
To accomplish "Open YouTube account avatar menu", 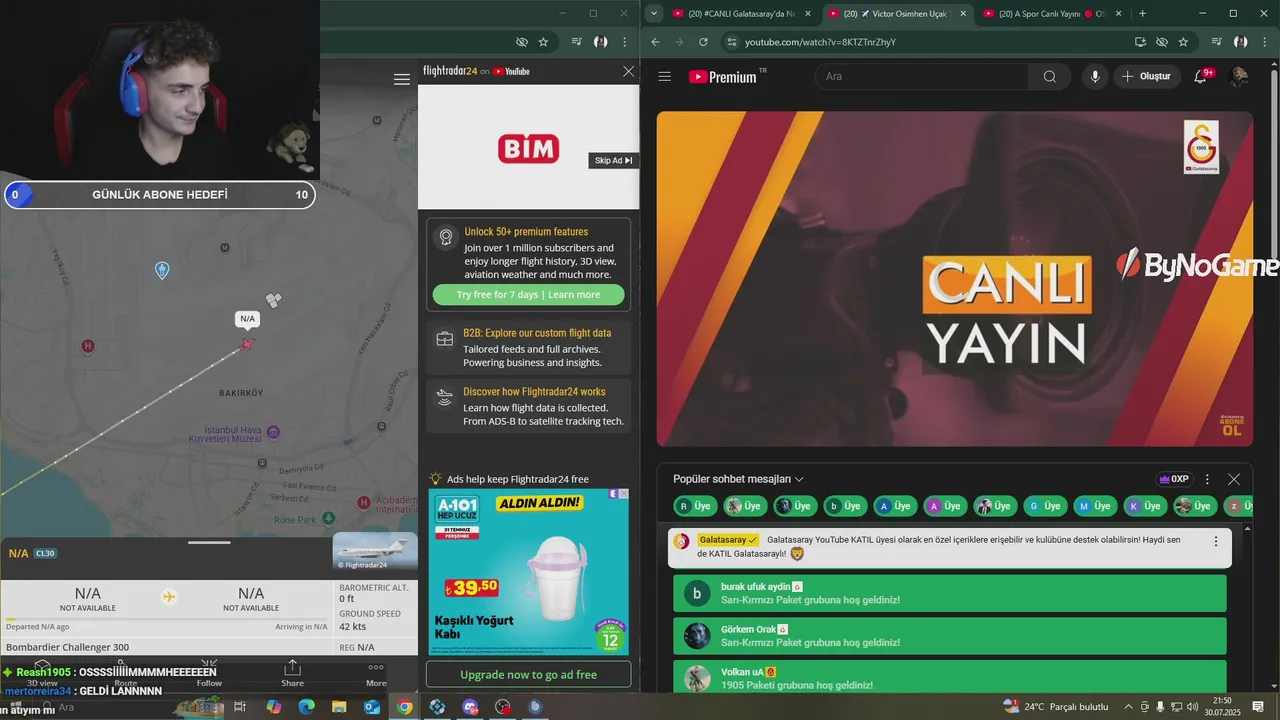I will pyautogui.click(x=1239, y=77).
